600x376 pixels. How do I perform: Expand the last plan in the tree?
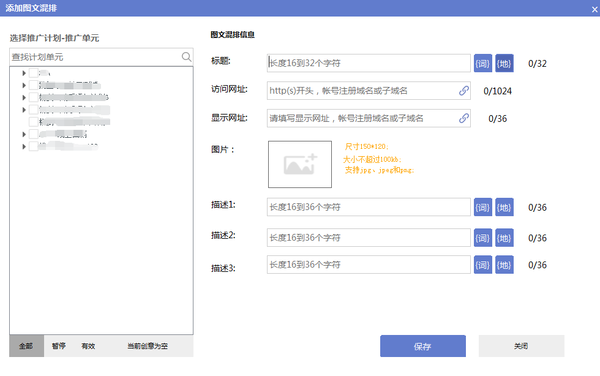(x=24, y=146)
